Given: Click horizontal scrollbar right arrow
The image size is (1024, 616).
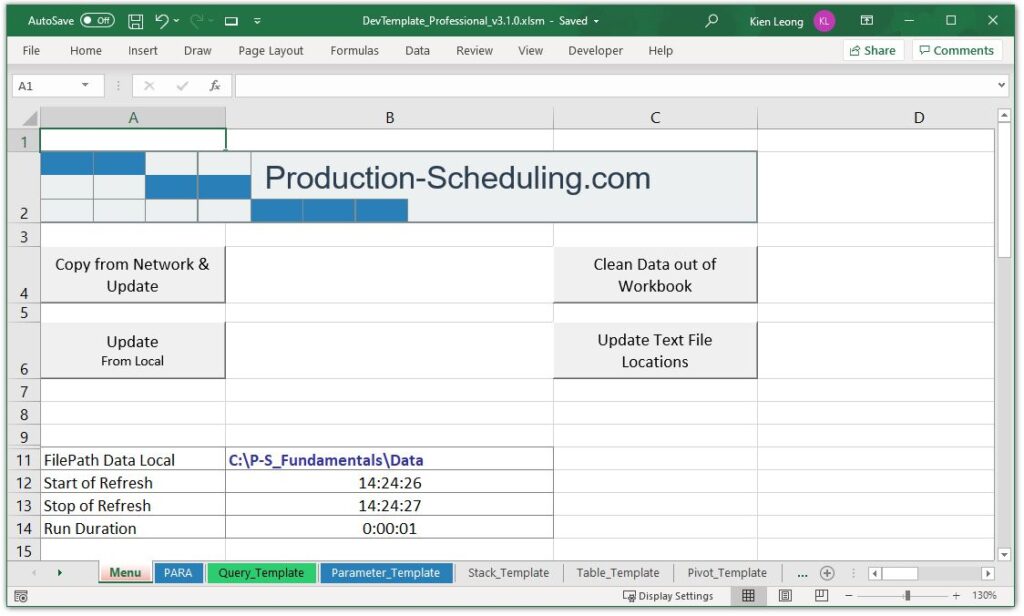Looking at the screenshot, I should [987, 574].
